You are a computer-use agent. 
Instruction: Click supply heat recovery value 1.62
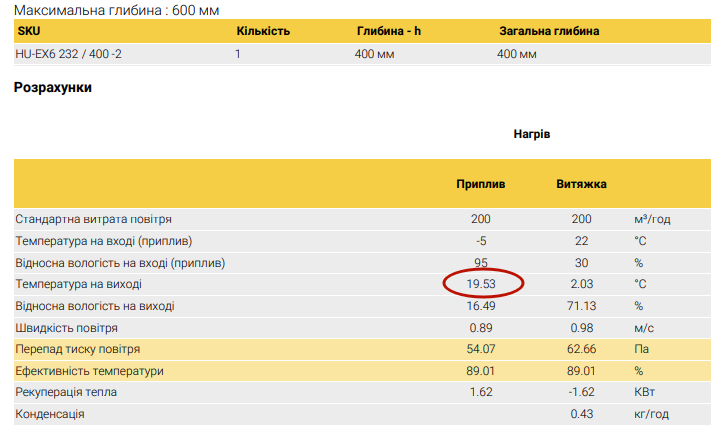(481, 392)
